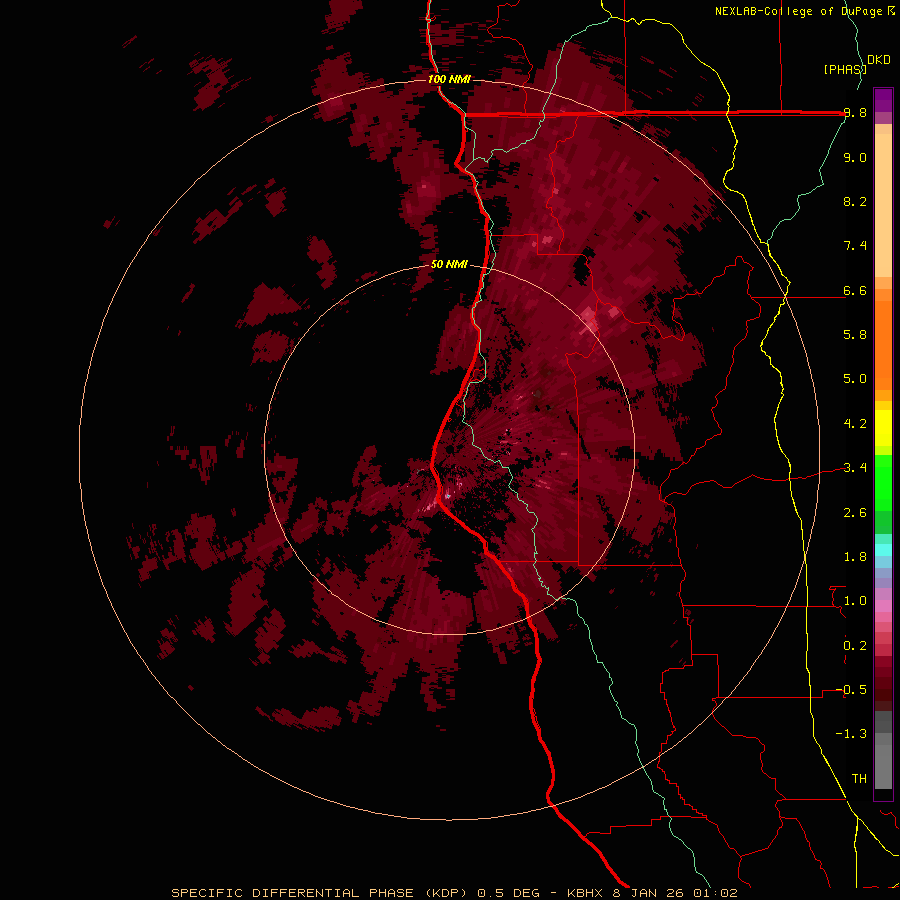Click the peach segment of the color bar

point(883,205)
